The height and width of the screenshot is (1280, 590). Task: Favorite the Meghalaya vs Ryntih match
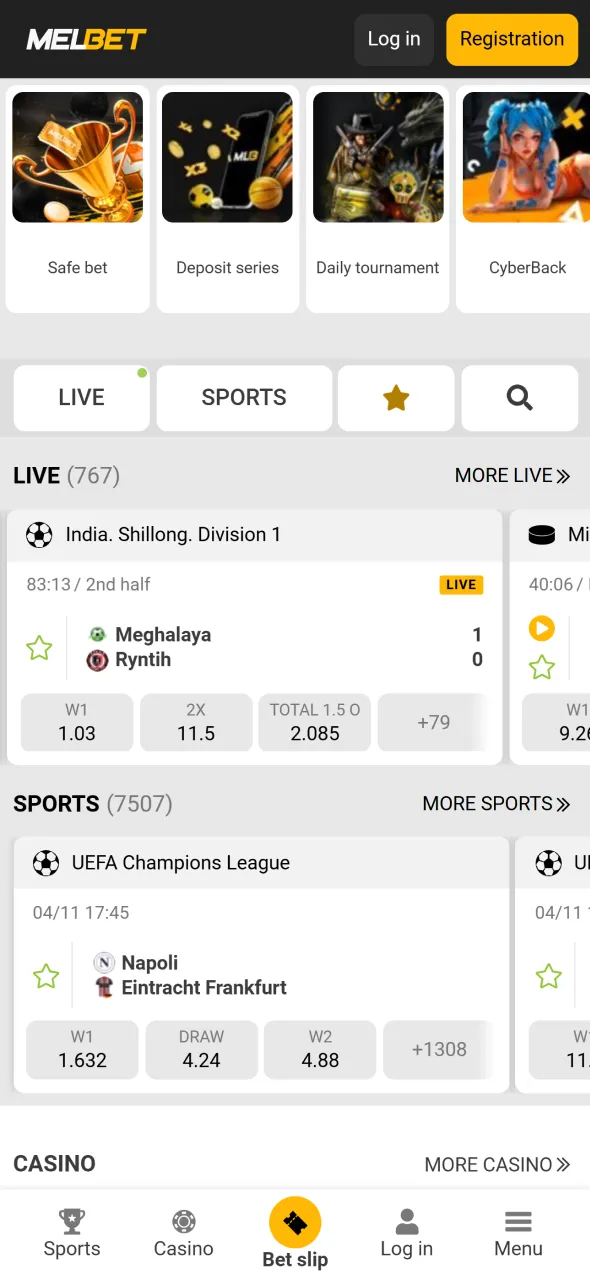38,647
